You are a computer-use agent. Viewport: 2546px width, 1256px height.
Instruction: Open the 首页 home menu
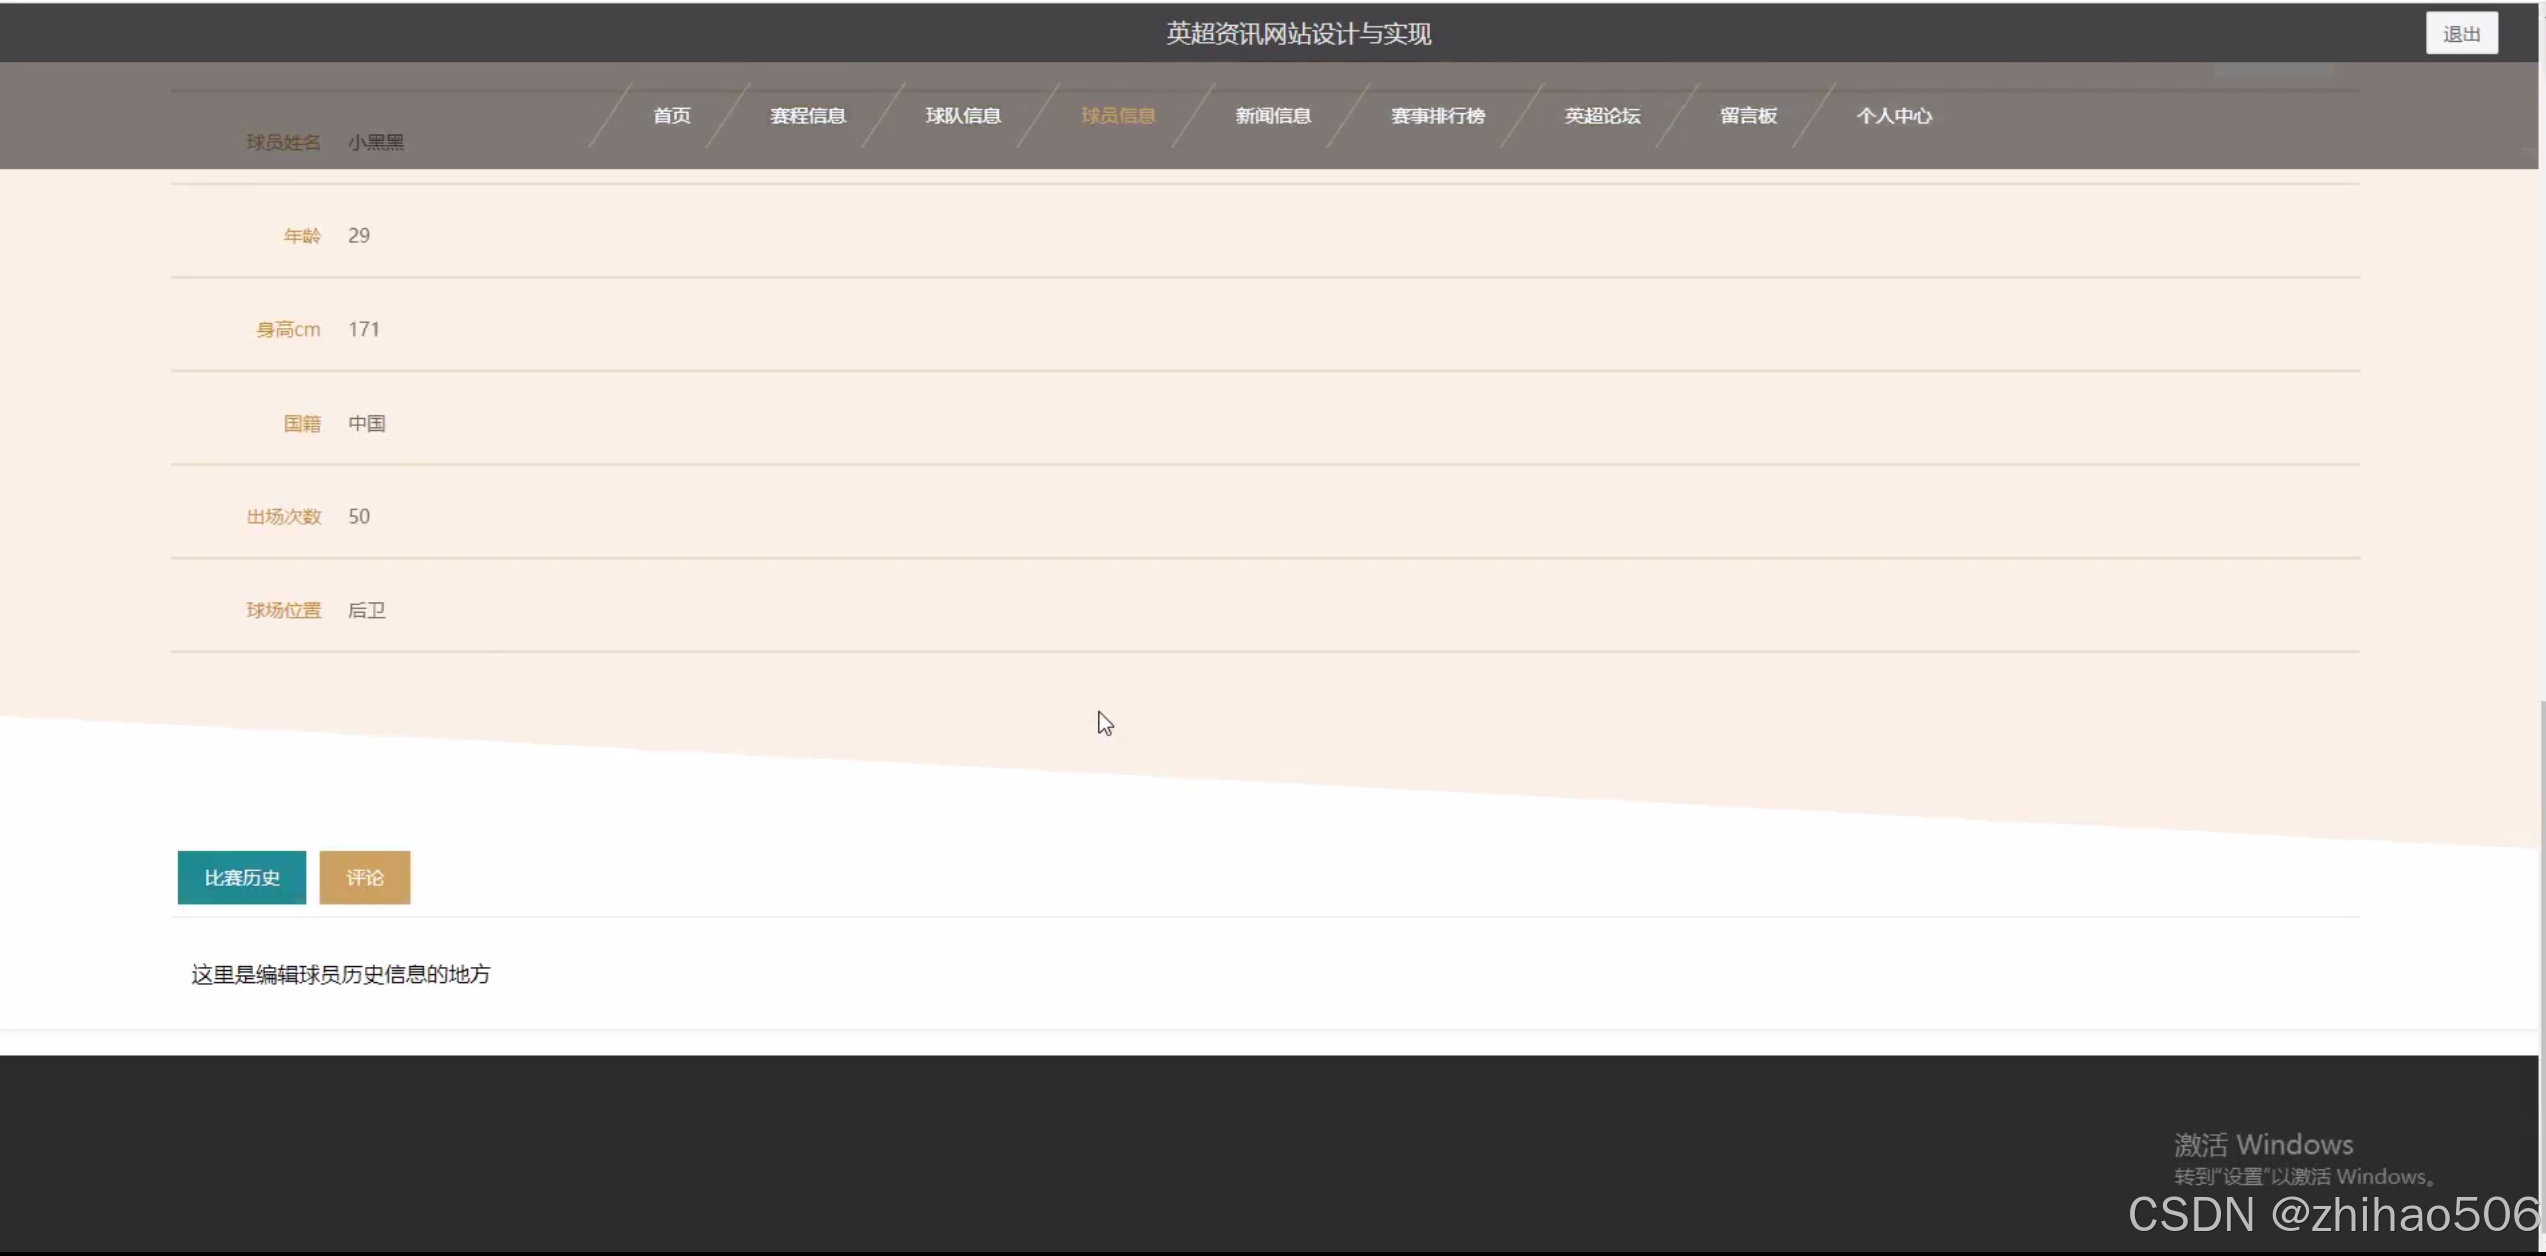click(672, 116)
